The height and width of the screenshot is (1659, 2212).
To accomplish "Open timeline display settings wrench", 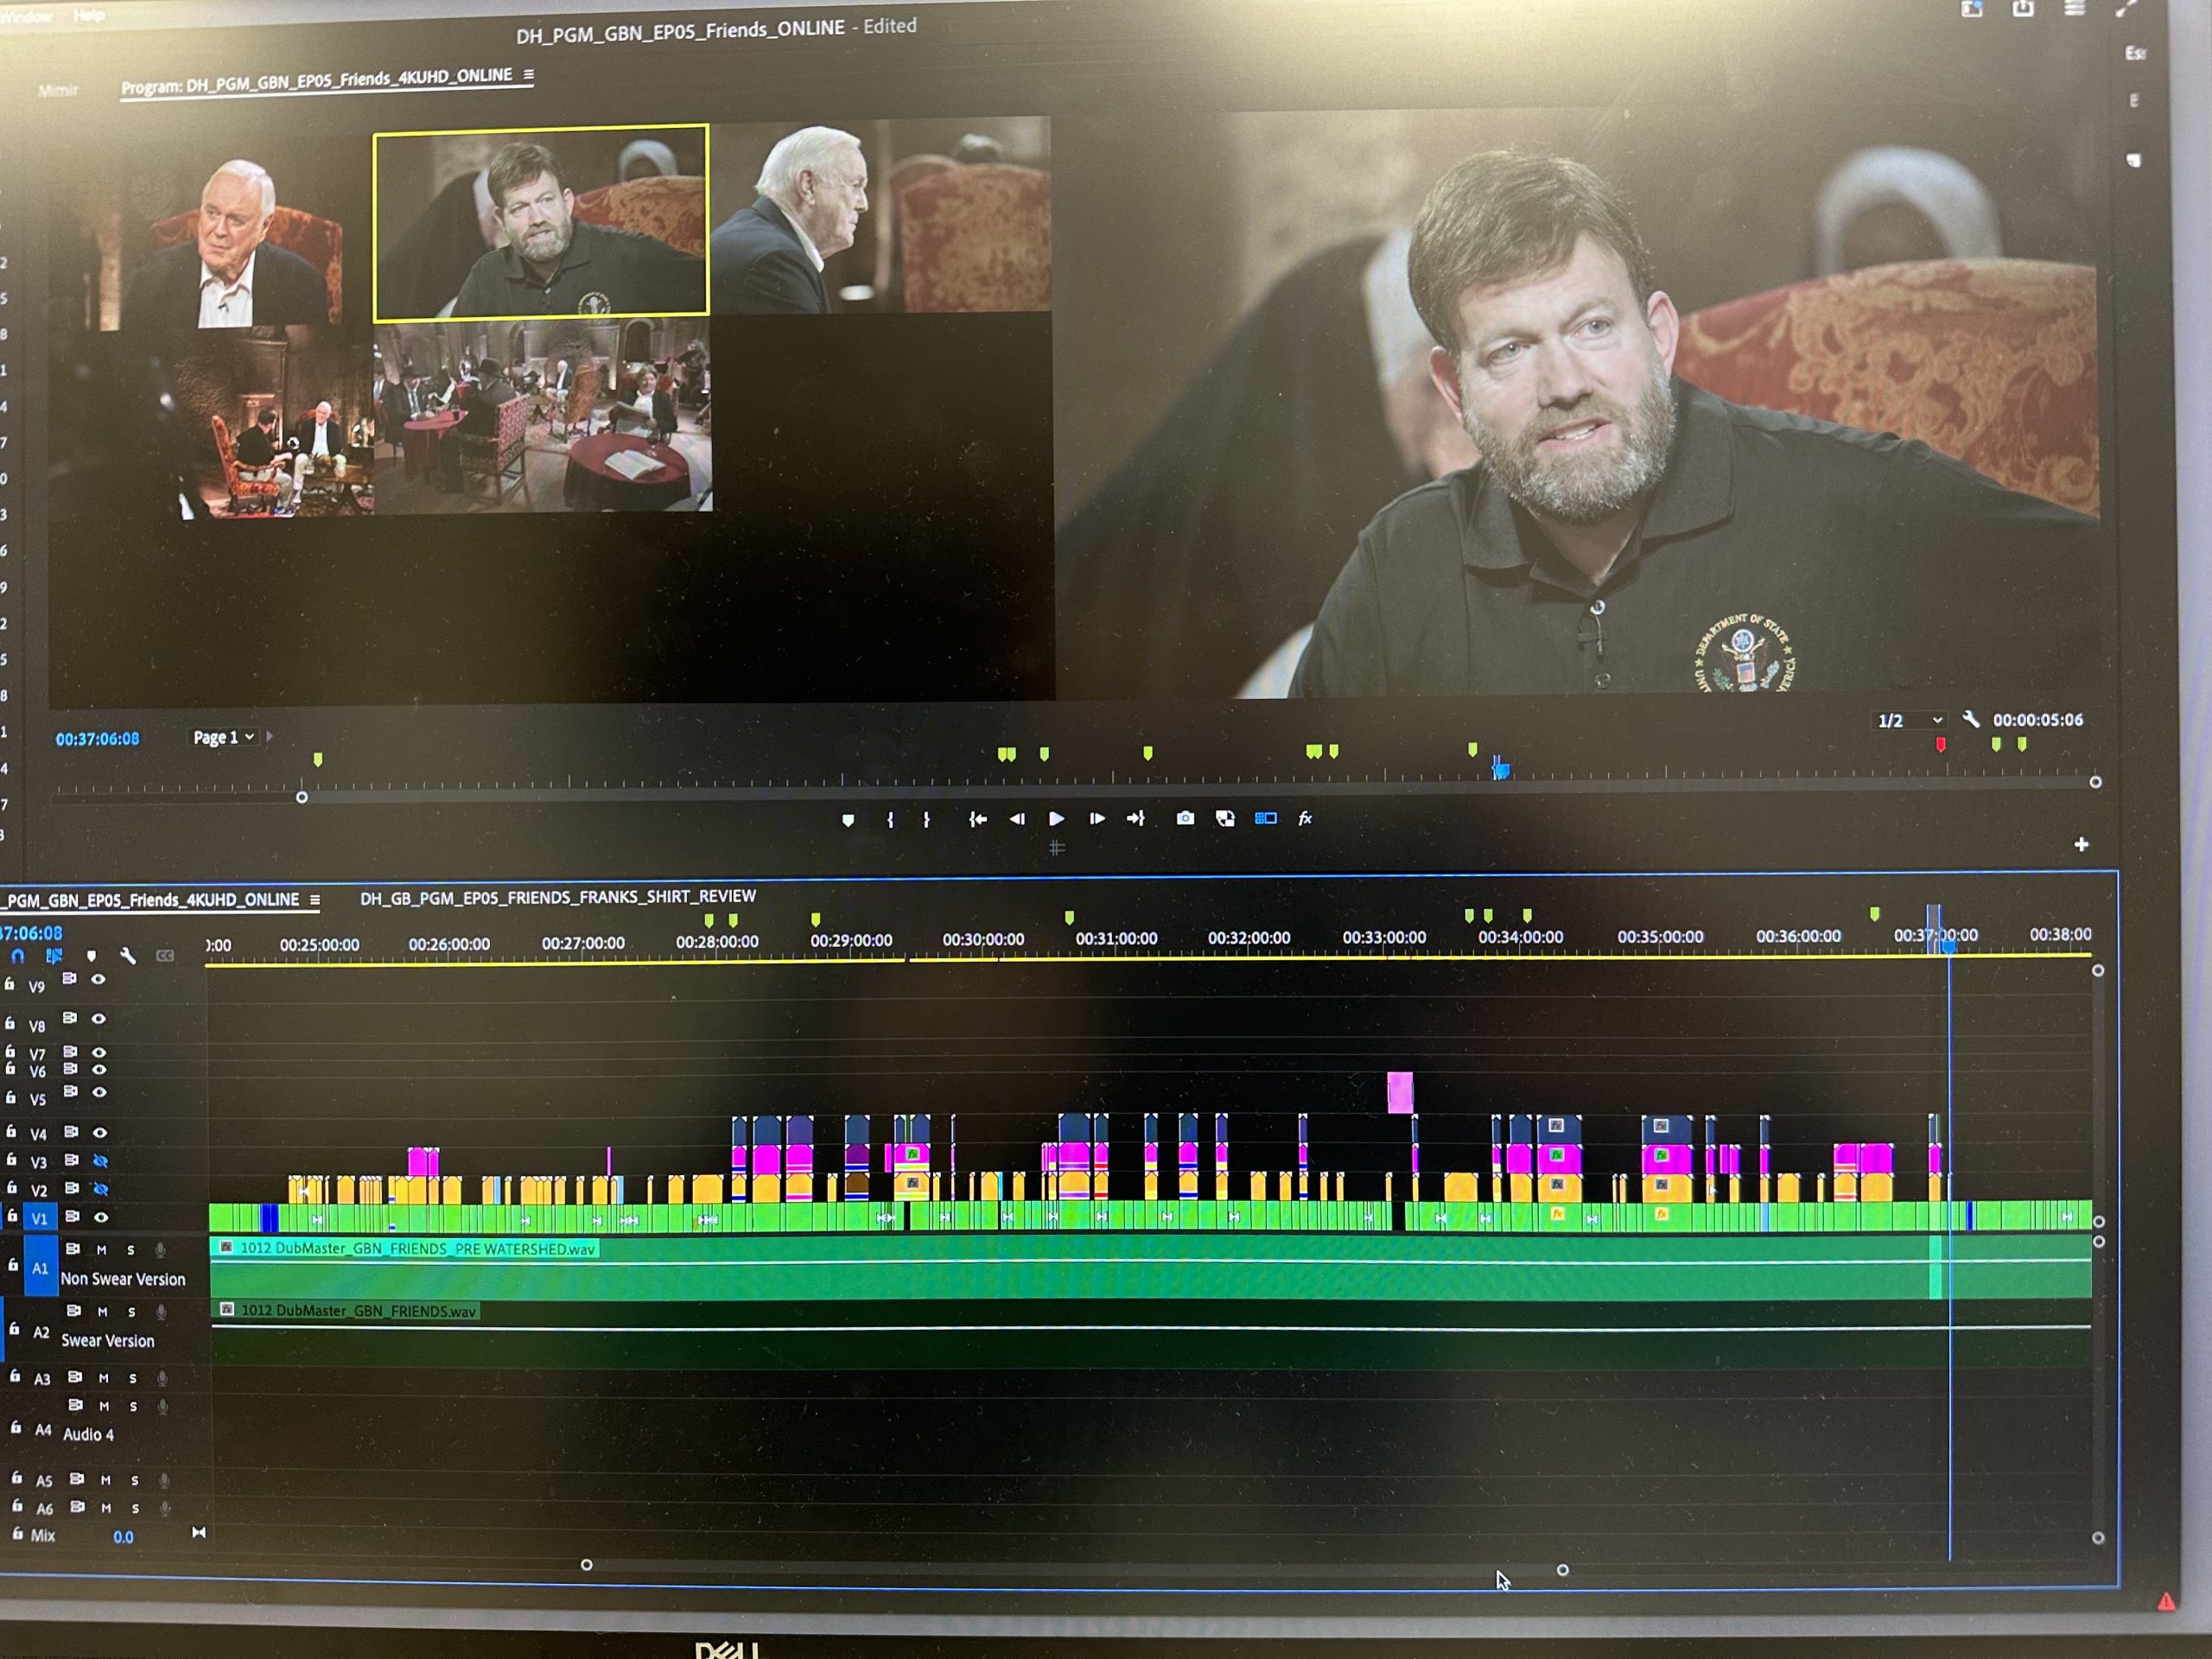I will click(x=128, y=956).
